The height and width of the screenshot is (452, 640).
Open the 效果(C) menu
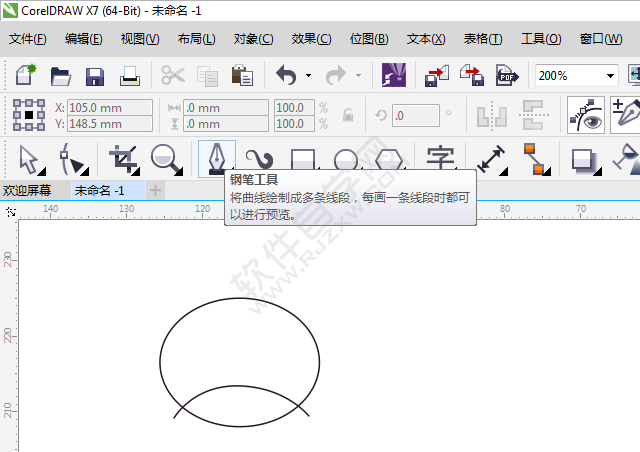click(x=311, y=39)
